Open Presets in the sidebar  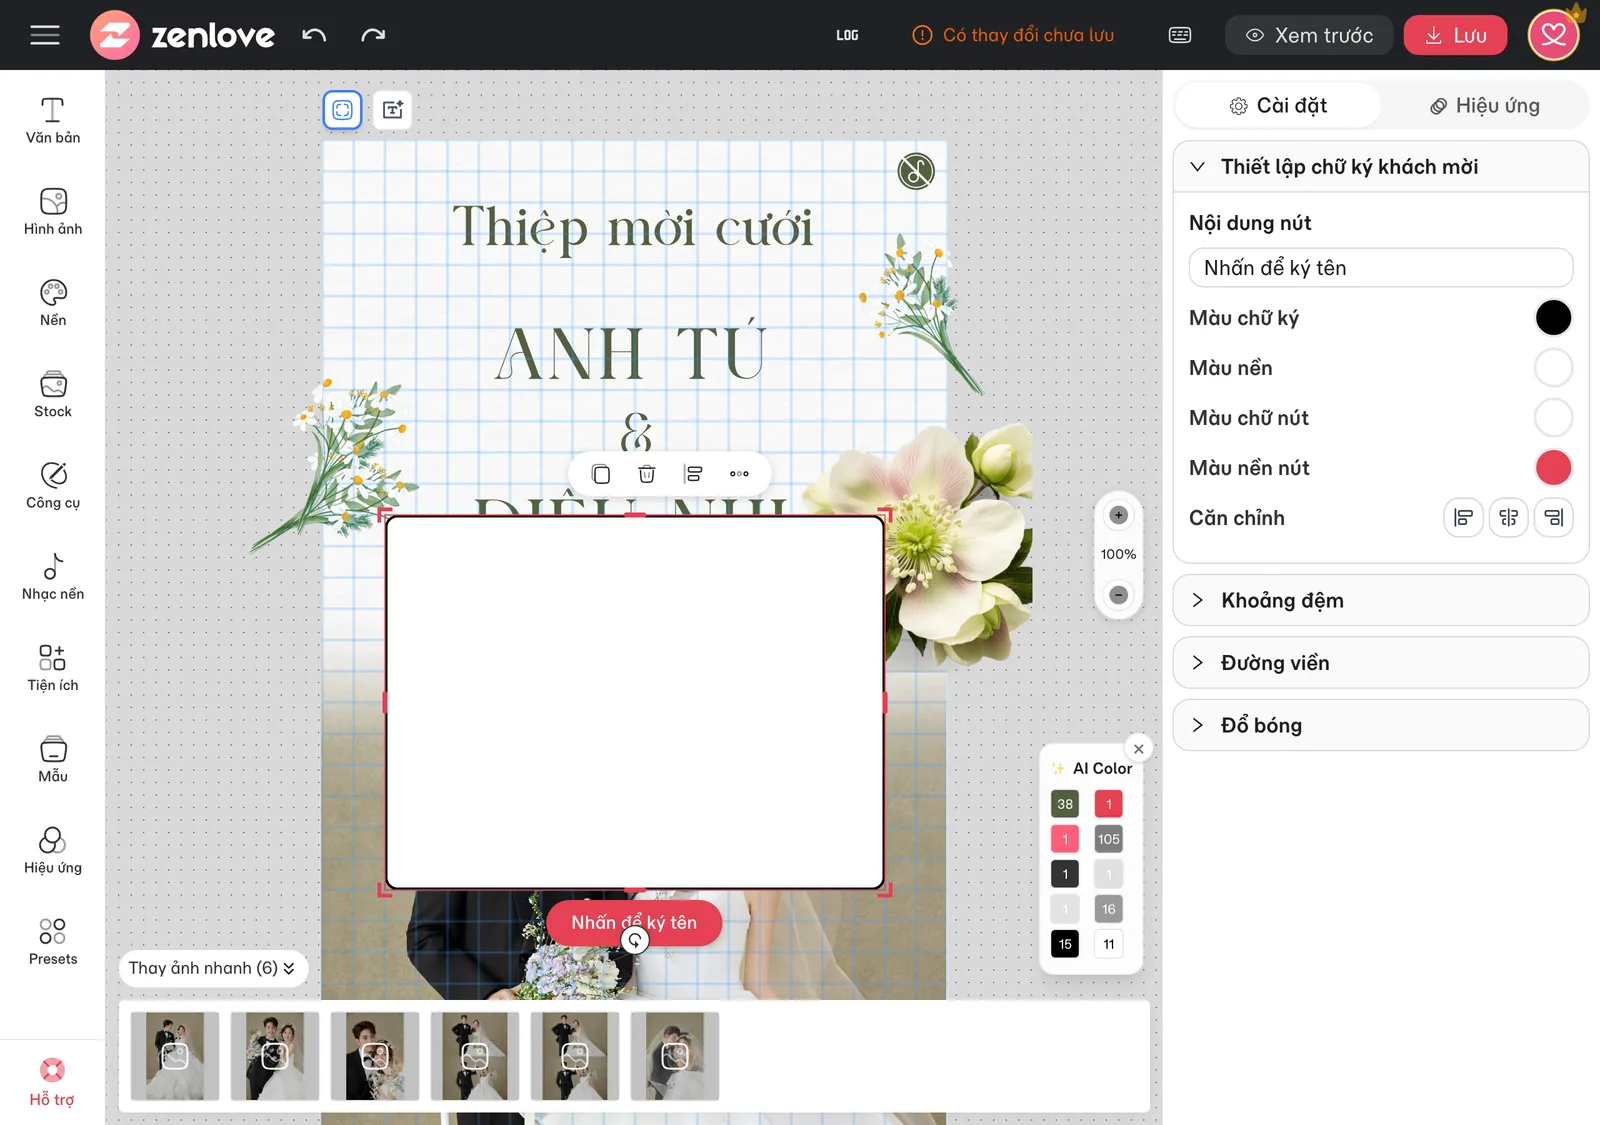point(53,942)
